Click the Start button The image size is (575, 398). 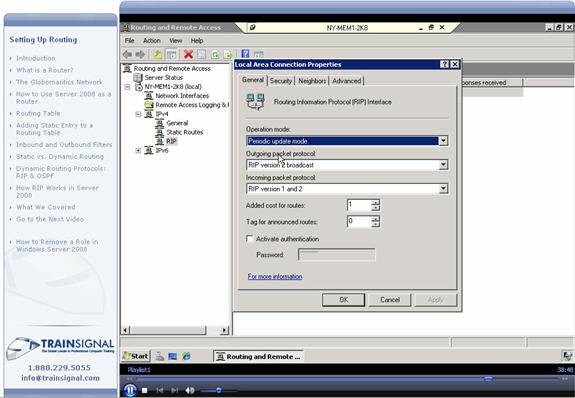click(x=136, y=356)
